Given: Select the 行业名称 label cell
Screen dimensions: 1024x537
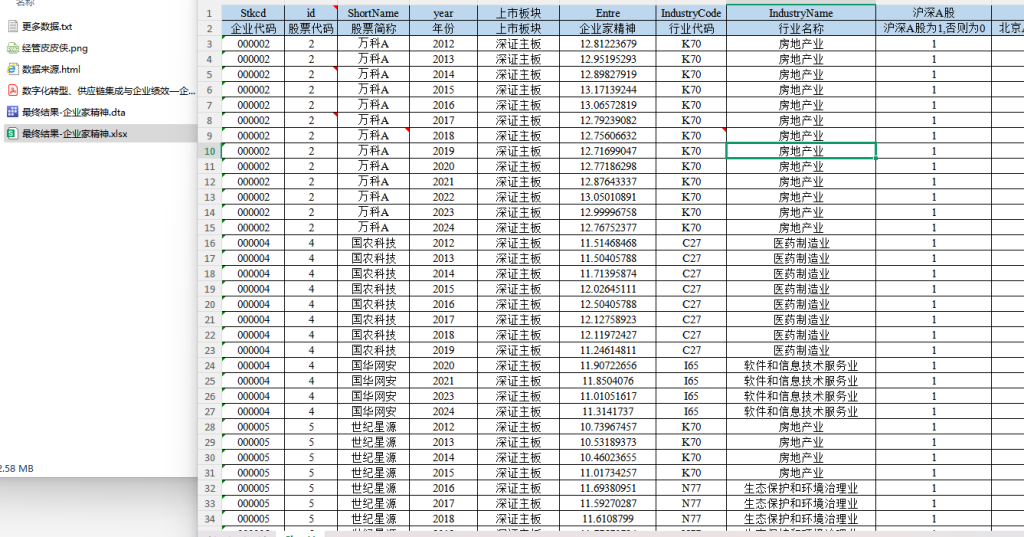Looking at the screenshot, I should [x=801, y=29].
